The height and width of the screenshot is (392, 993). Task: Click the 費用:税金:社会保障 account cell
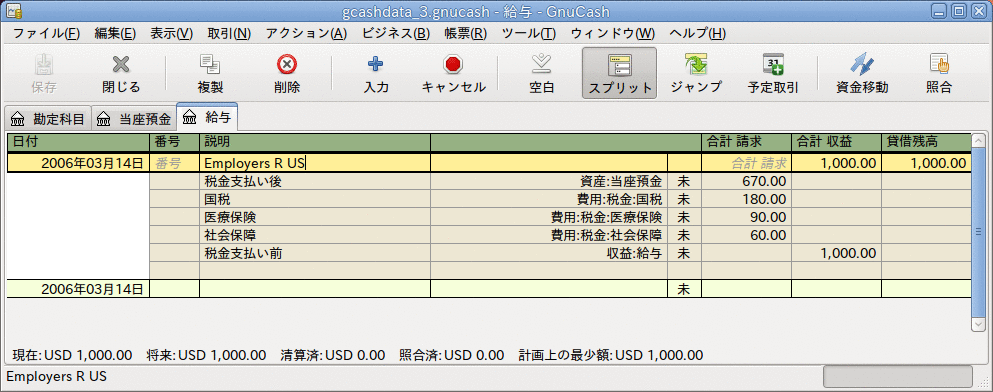click(x=548, y=235)
